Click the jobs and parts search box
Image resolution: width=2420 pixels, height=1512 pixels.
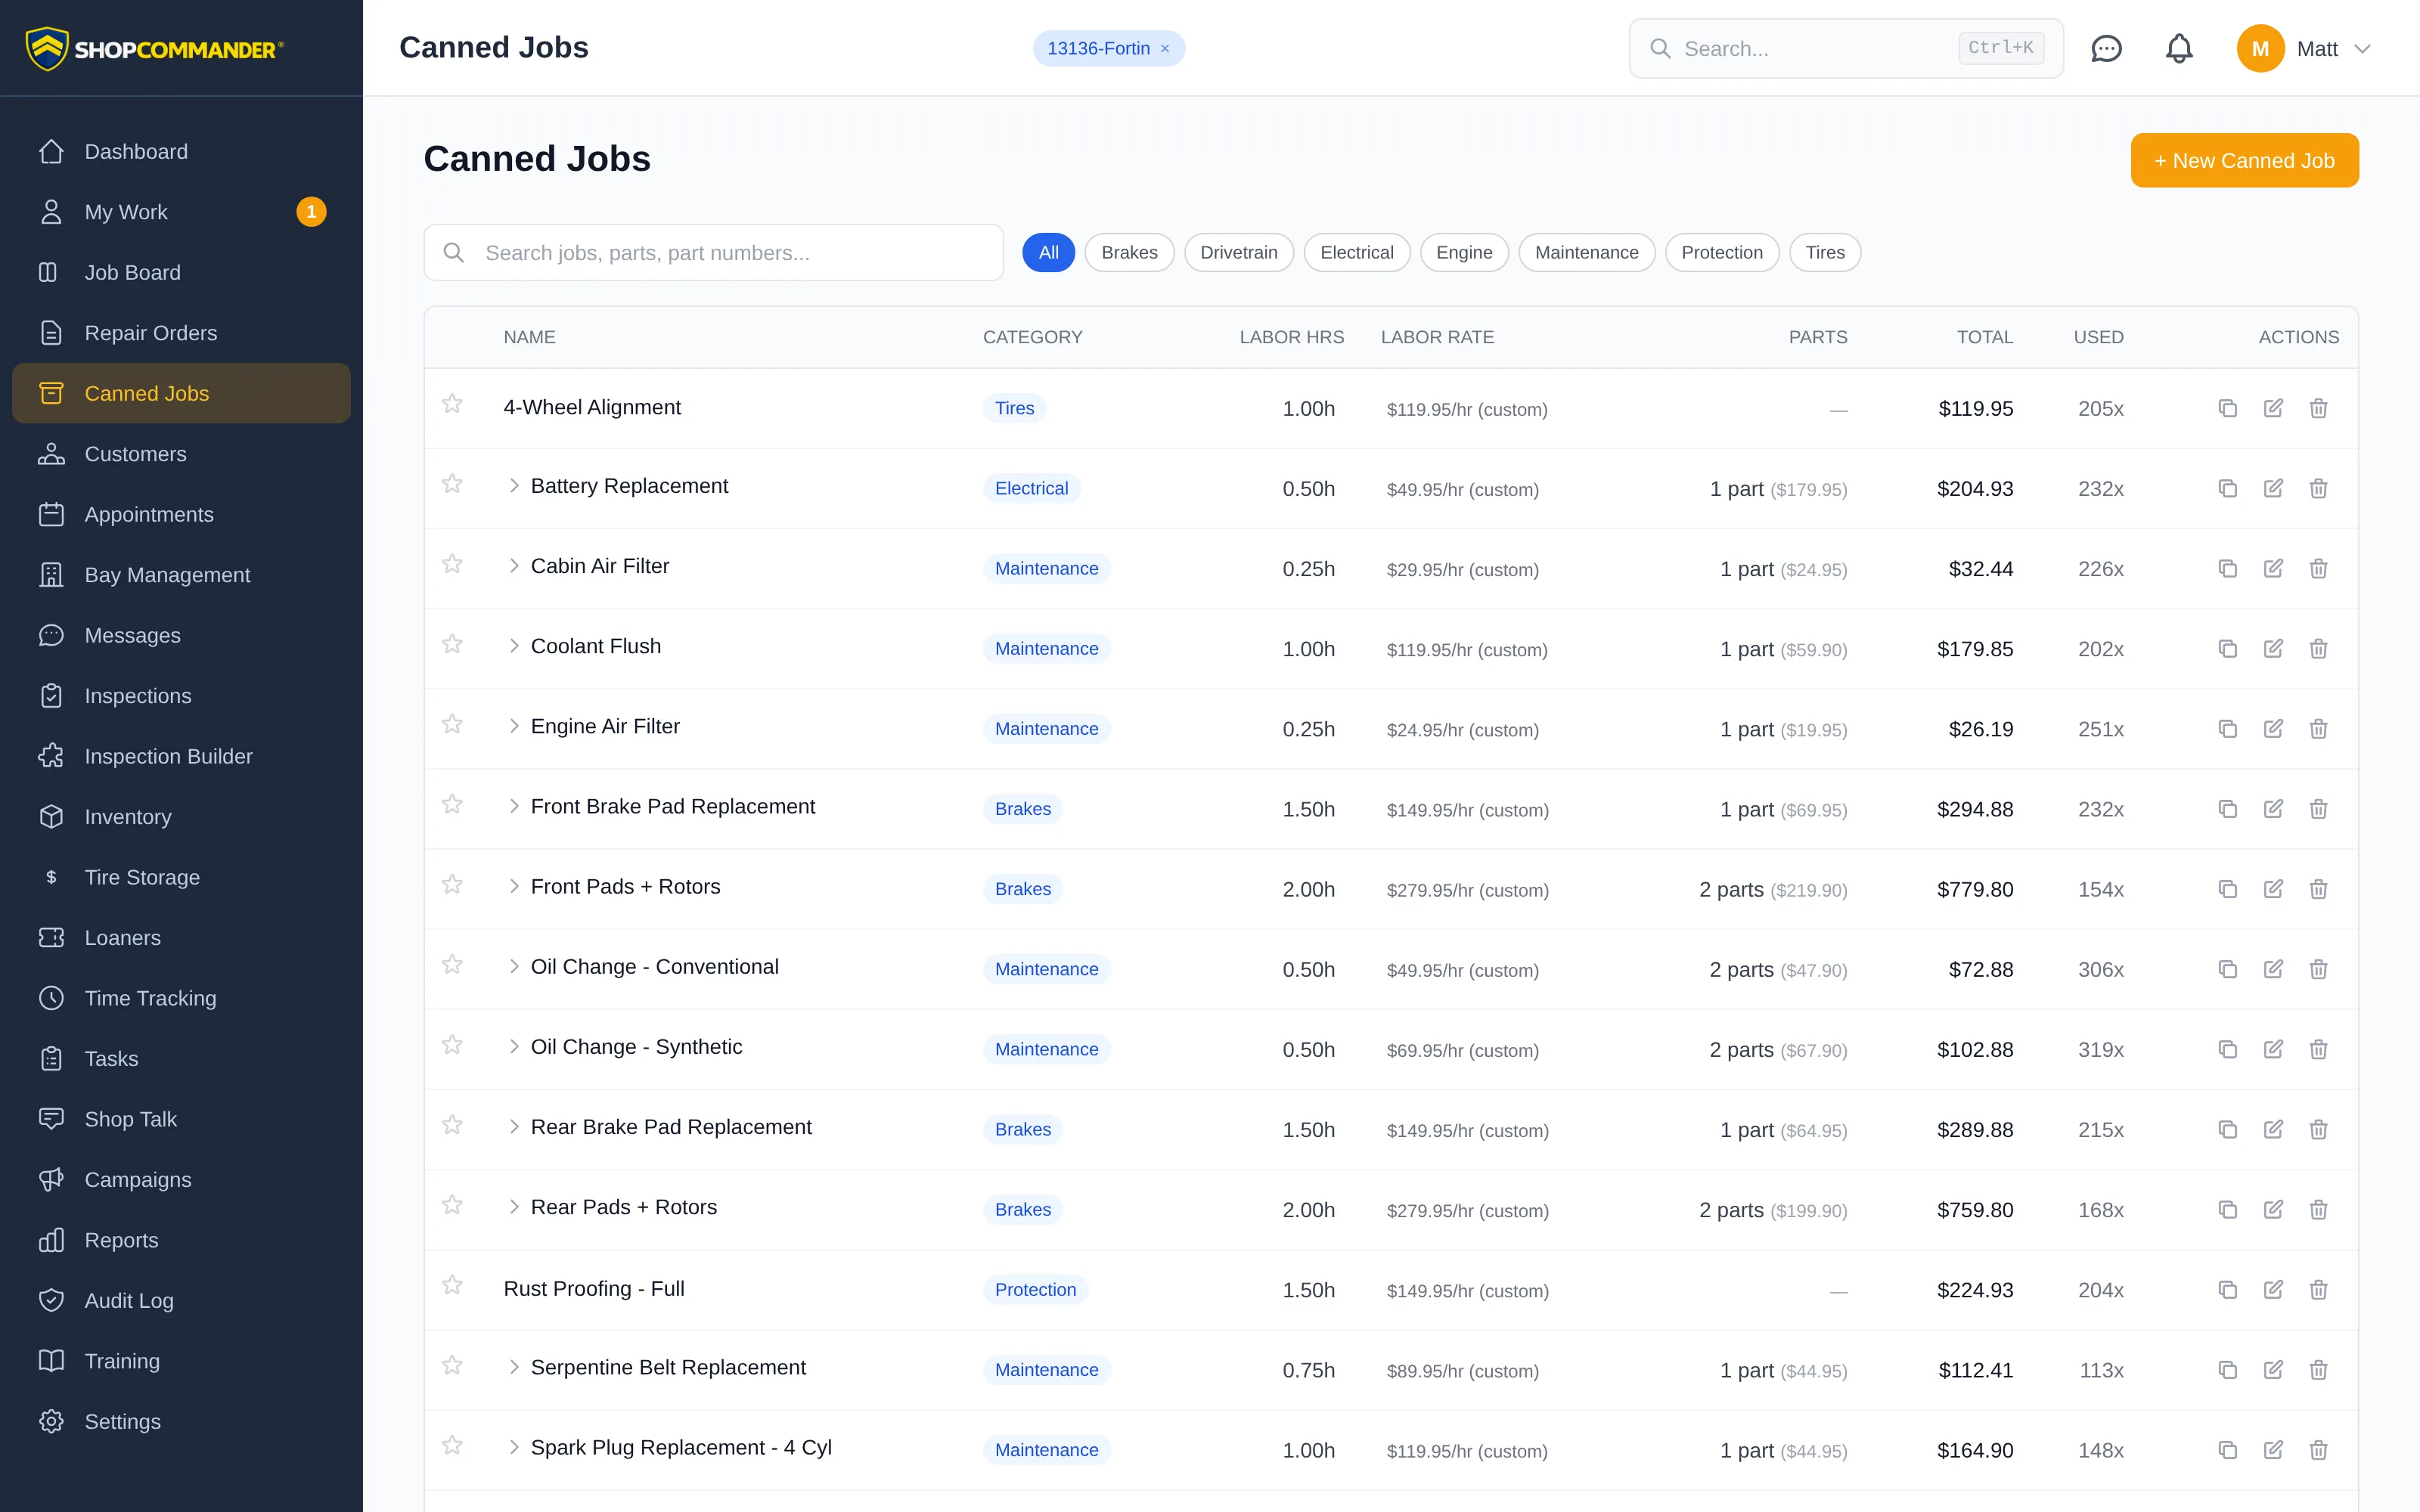coord(713,252)
